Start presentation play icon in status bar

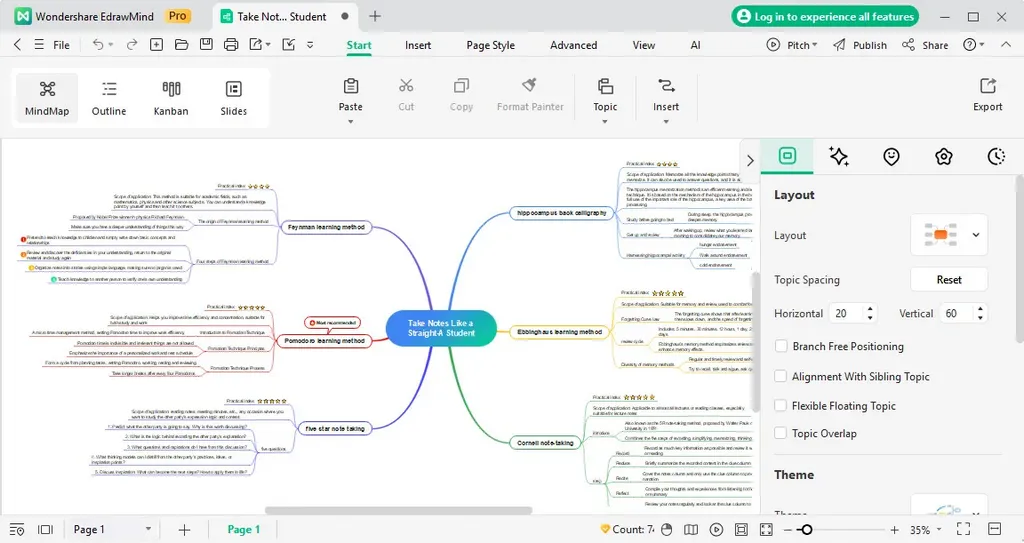[x=716, y=529]
